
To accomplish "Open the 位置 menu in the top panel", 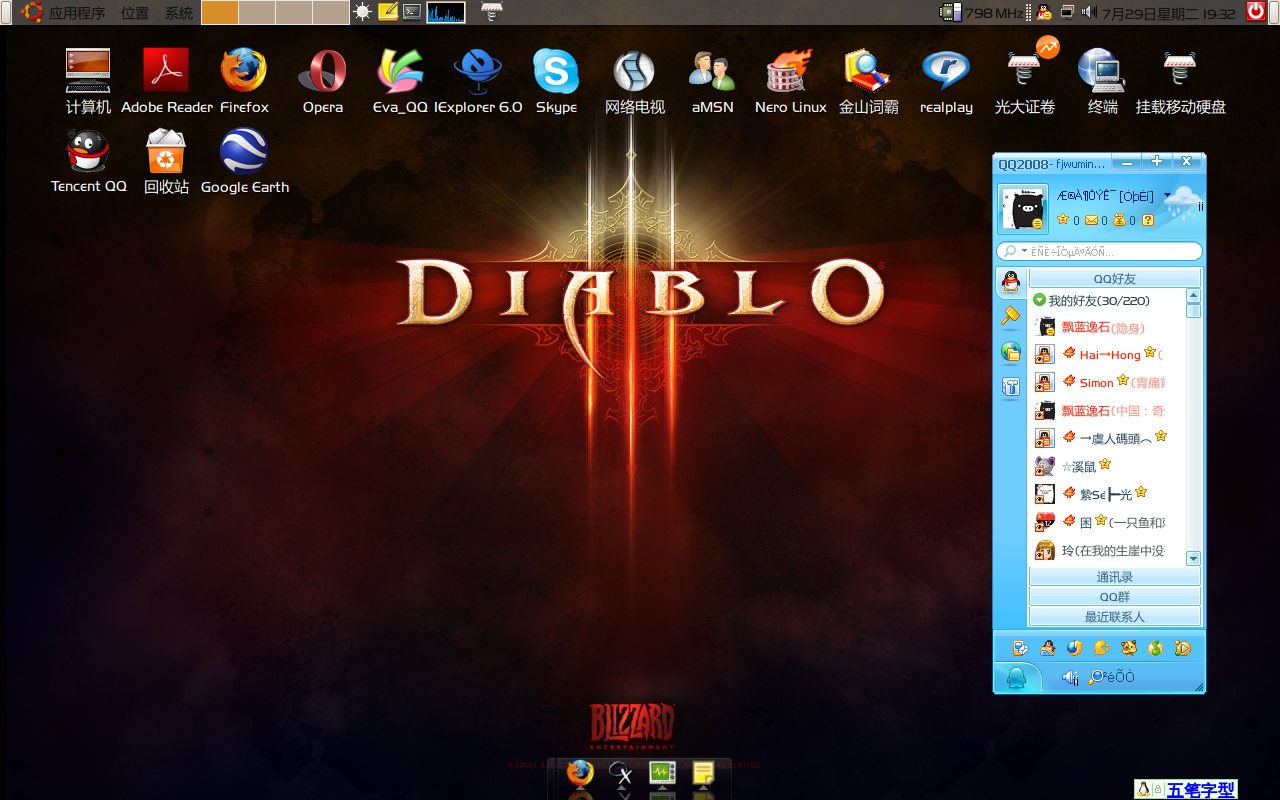I will [135, 13].
